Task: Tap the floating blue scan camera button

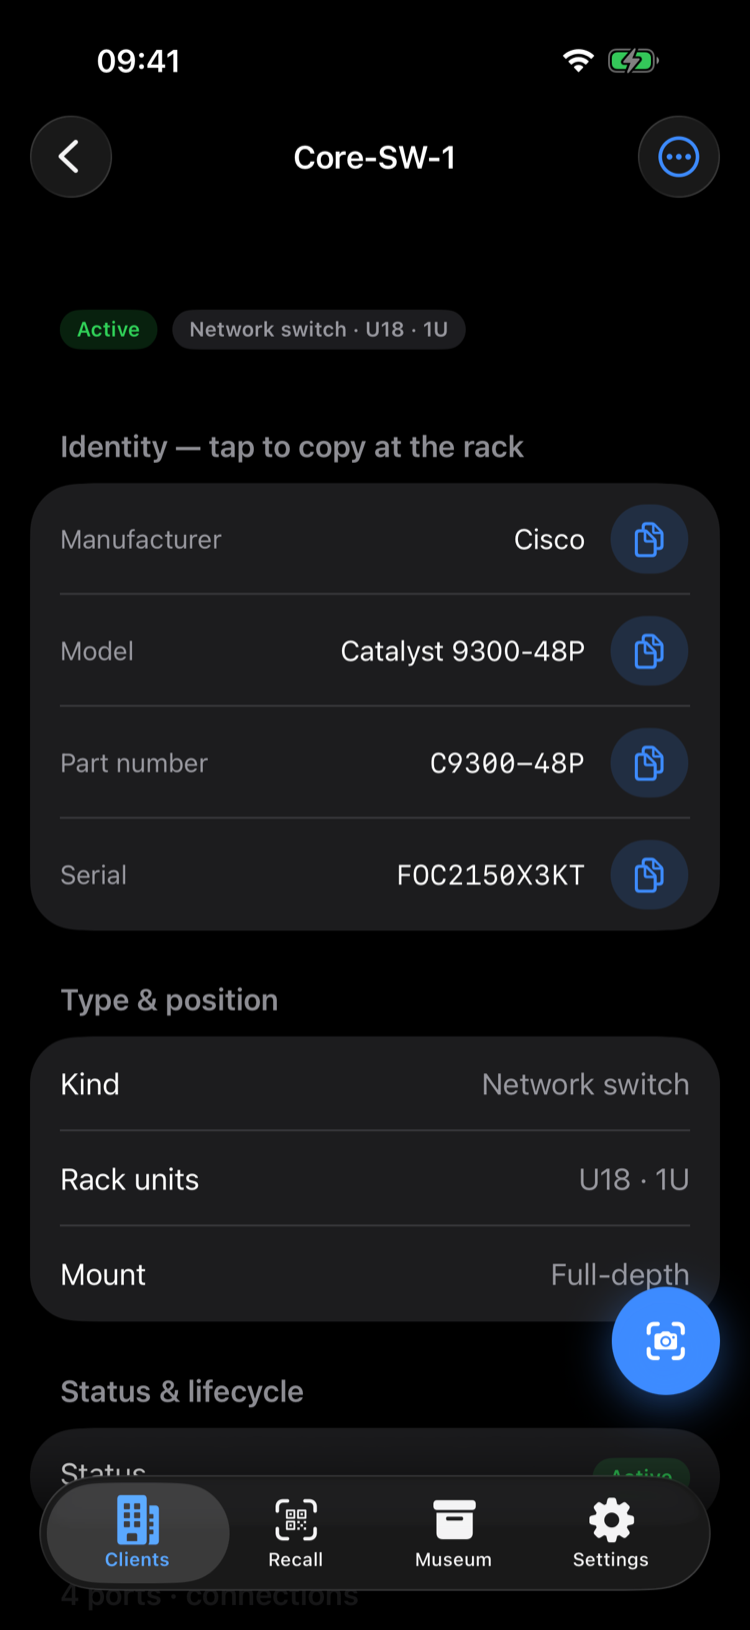Action: click(x=665, y=1341)
